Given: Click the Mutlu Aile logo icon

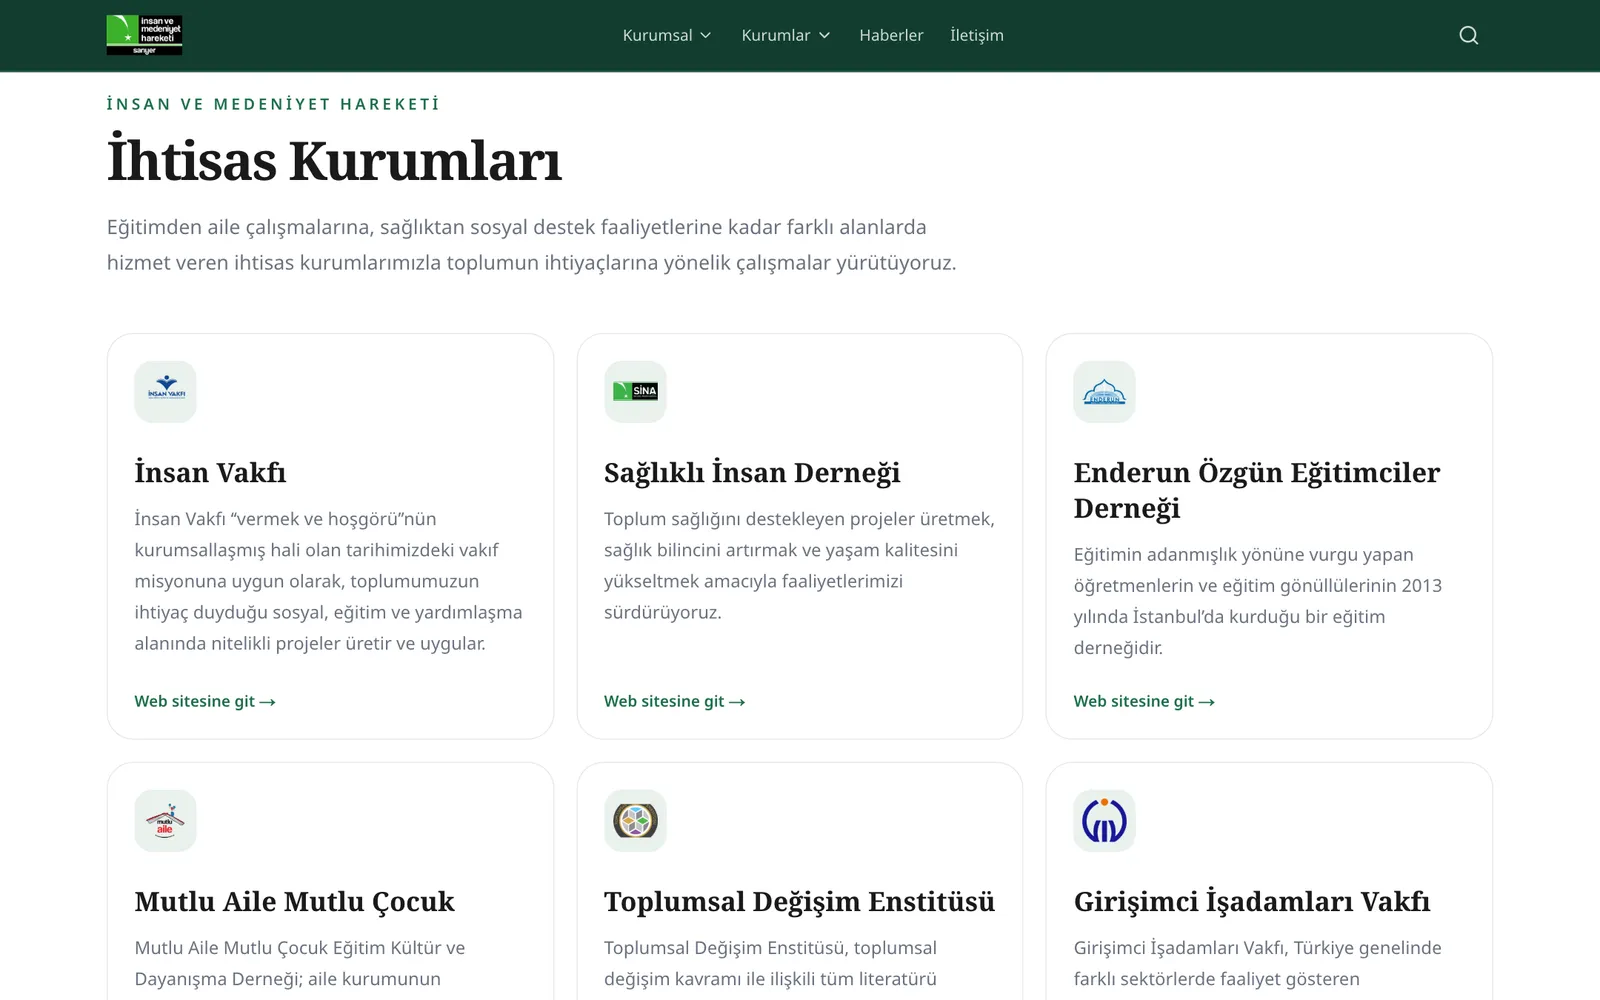Looking at the screenshot, I should (166, 821).
